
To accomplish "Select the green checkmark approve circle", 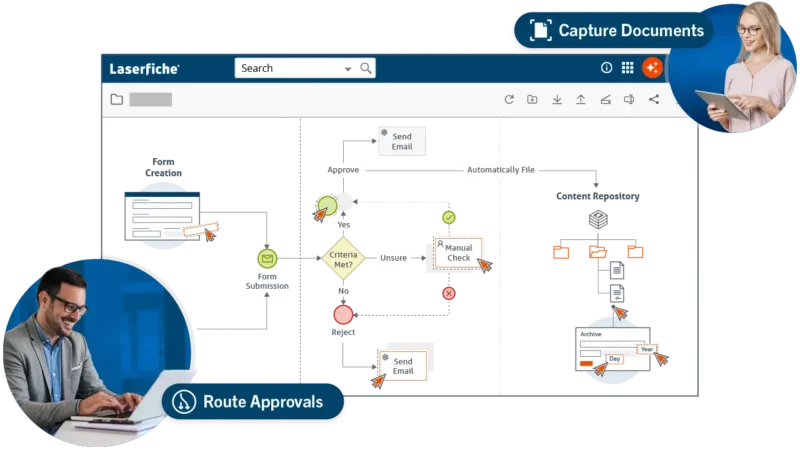I will coord(449,217).
